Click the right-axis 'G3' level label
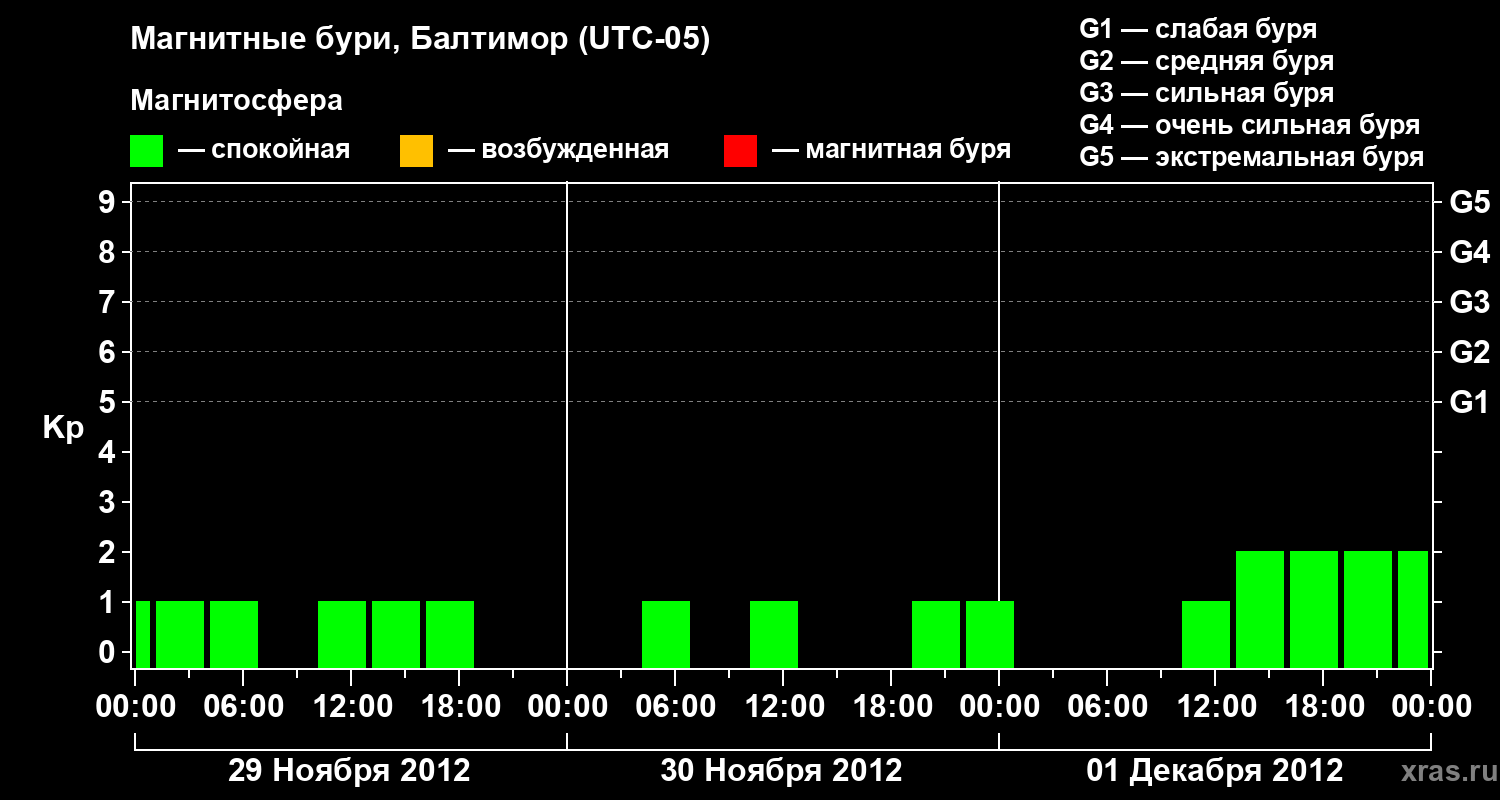 (1469, 302)
